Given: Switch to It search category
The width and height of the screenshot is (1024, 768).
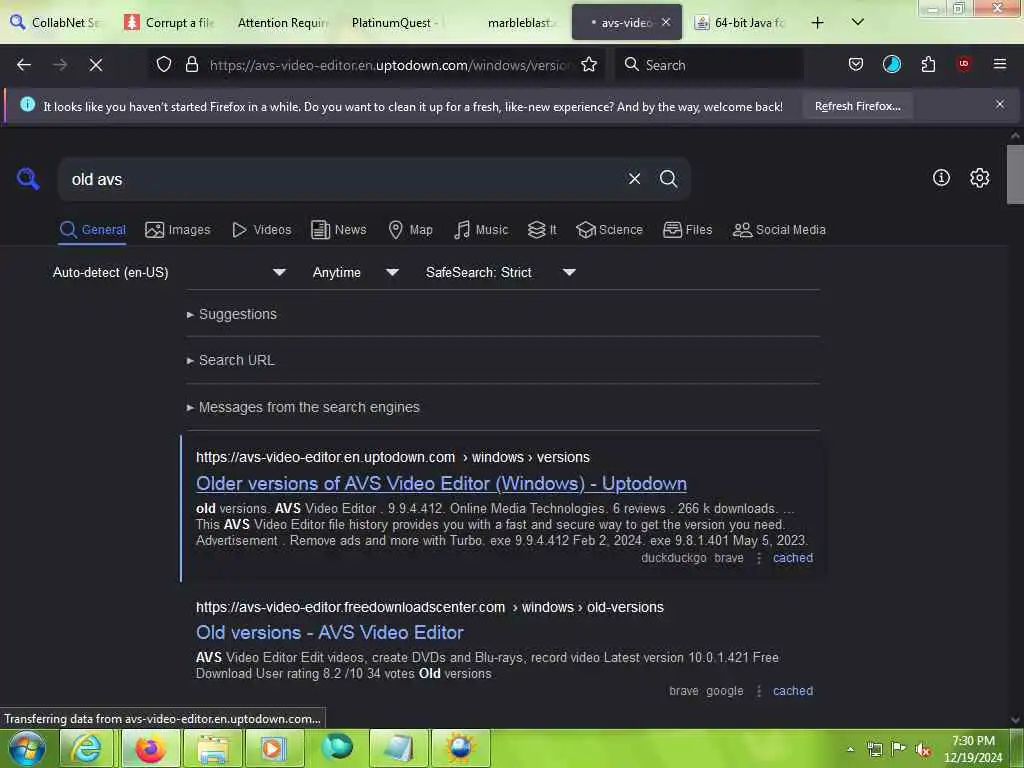Looking at the screenshot, I should pos(541,230).
